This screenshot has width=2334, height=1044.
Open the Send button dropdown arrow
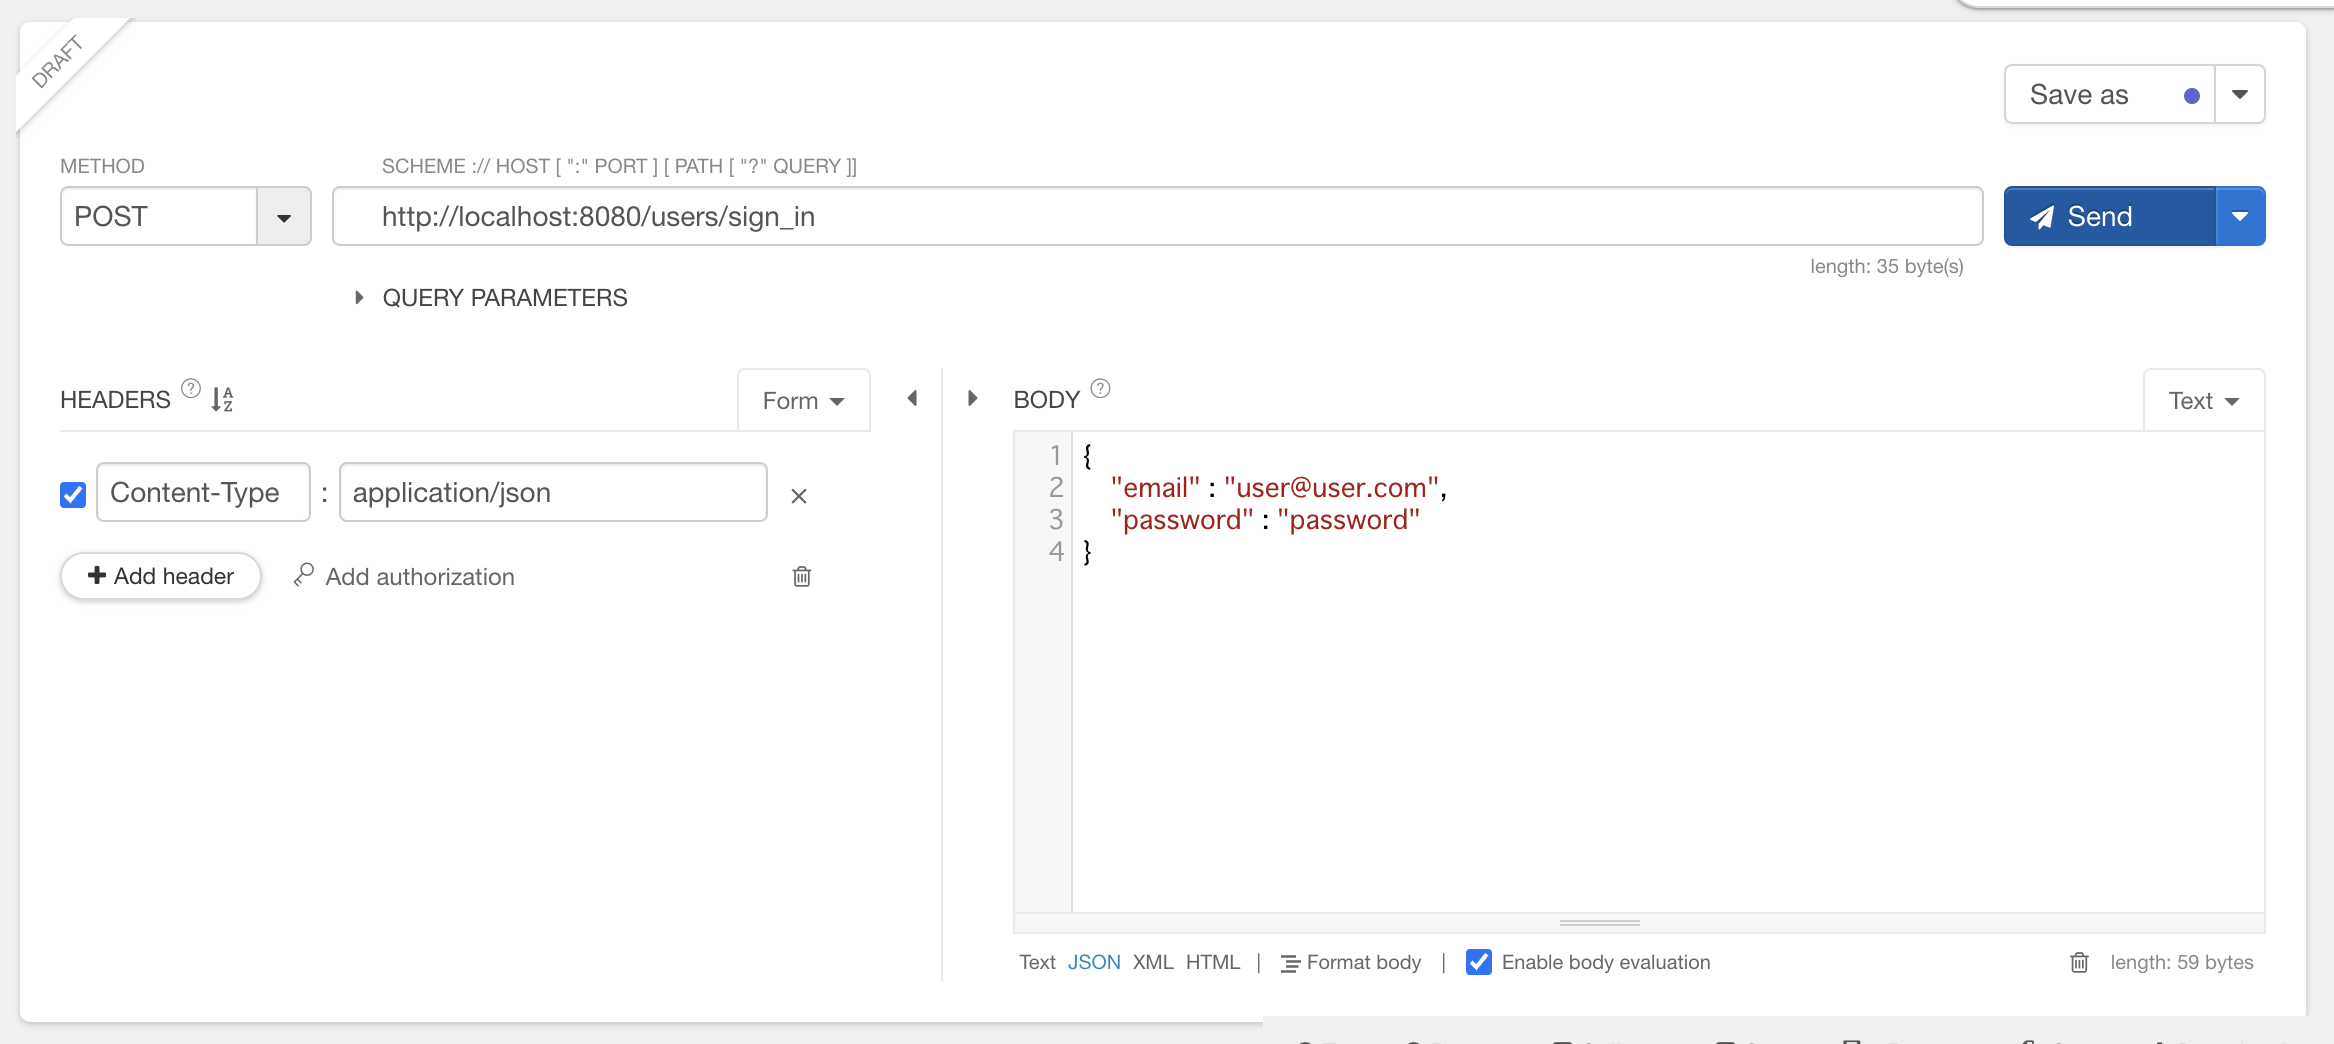point(2240,217)
